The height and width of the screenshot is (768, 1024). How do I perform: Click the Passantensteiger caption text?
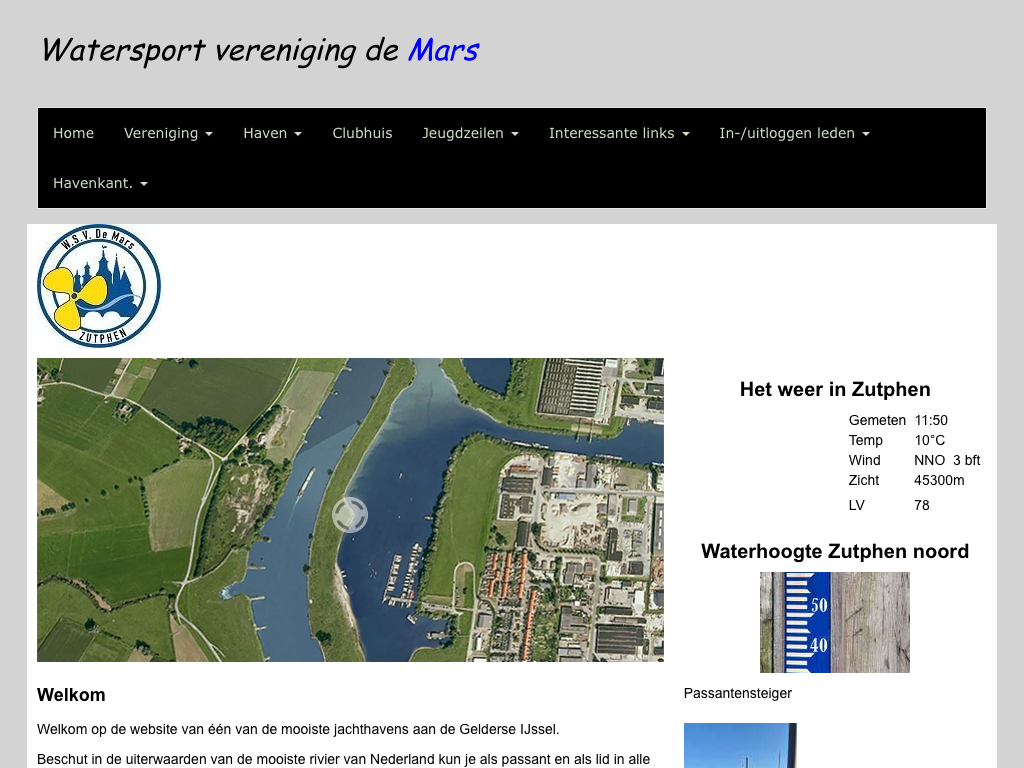pos(737,693)
